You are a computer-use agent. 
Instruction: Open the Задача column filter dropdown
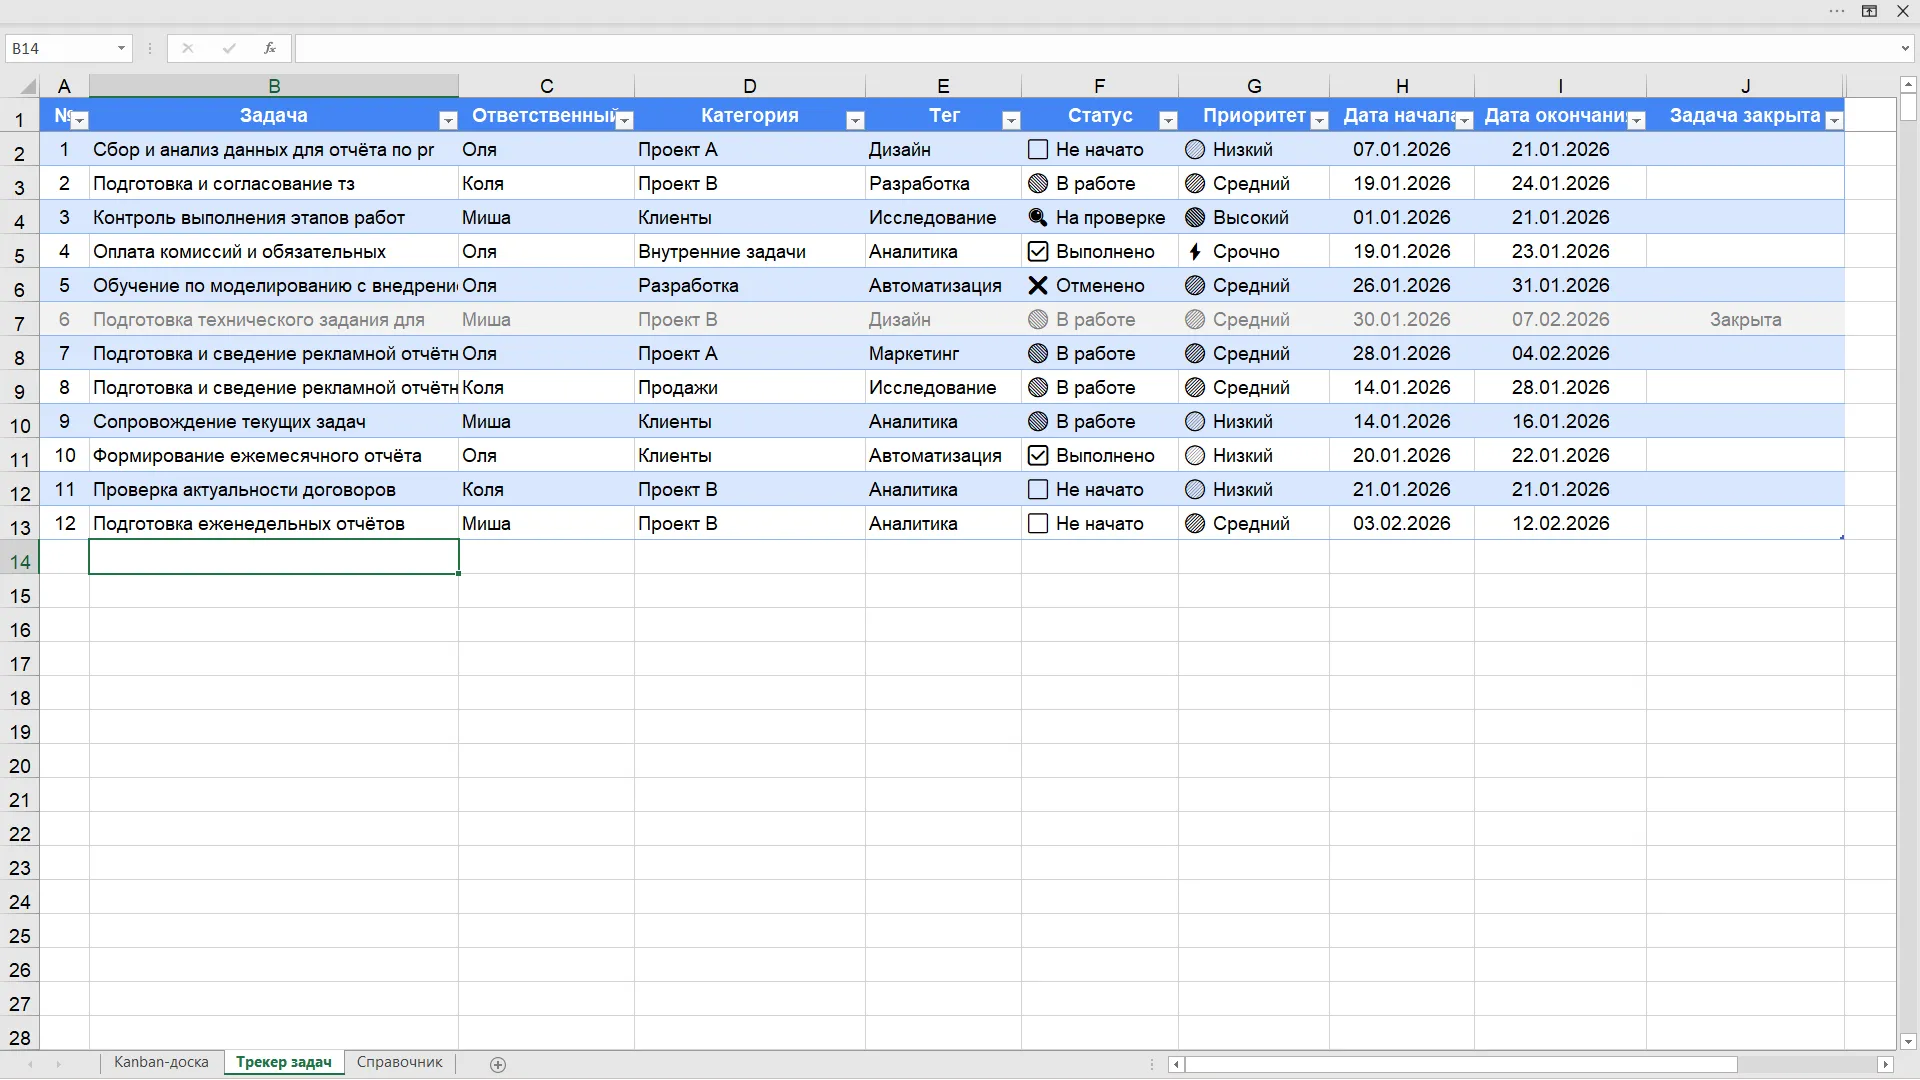(448, 121)
